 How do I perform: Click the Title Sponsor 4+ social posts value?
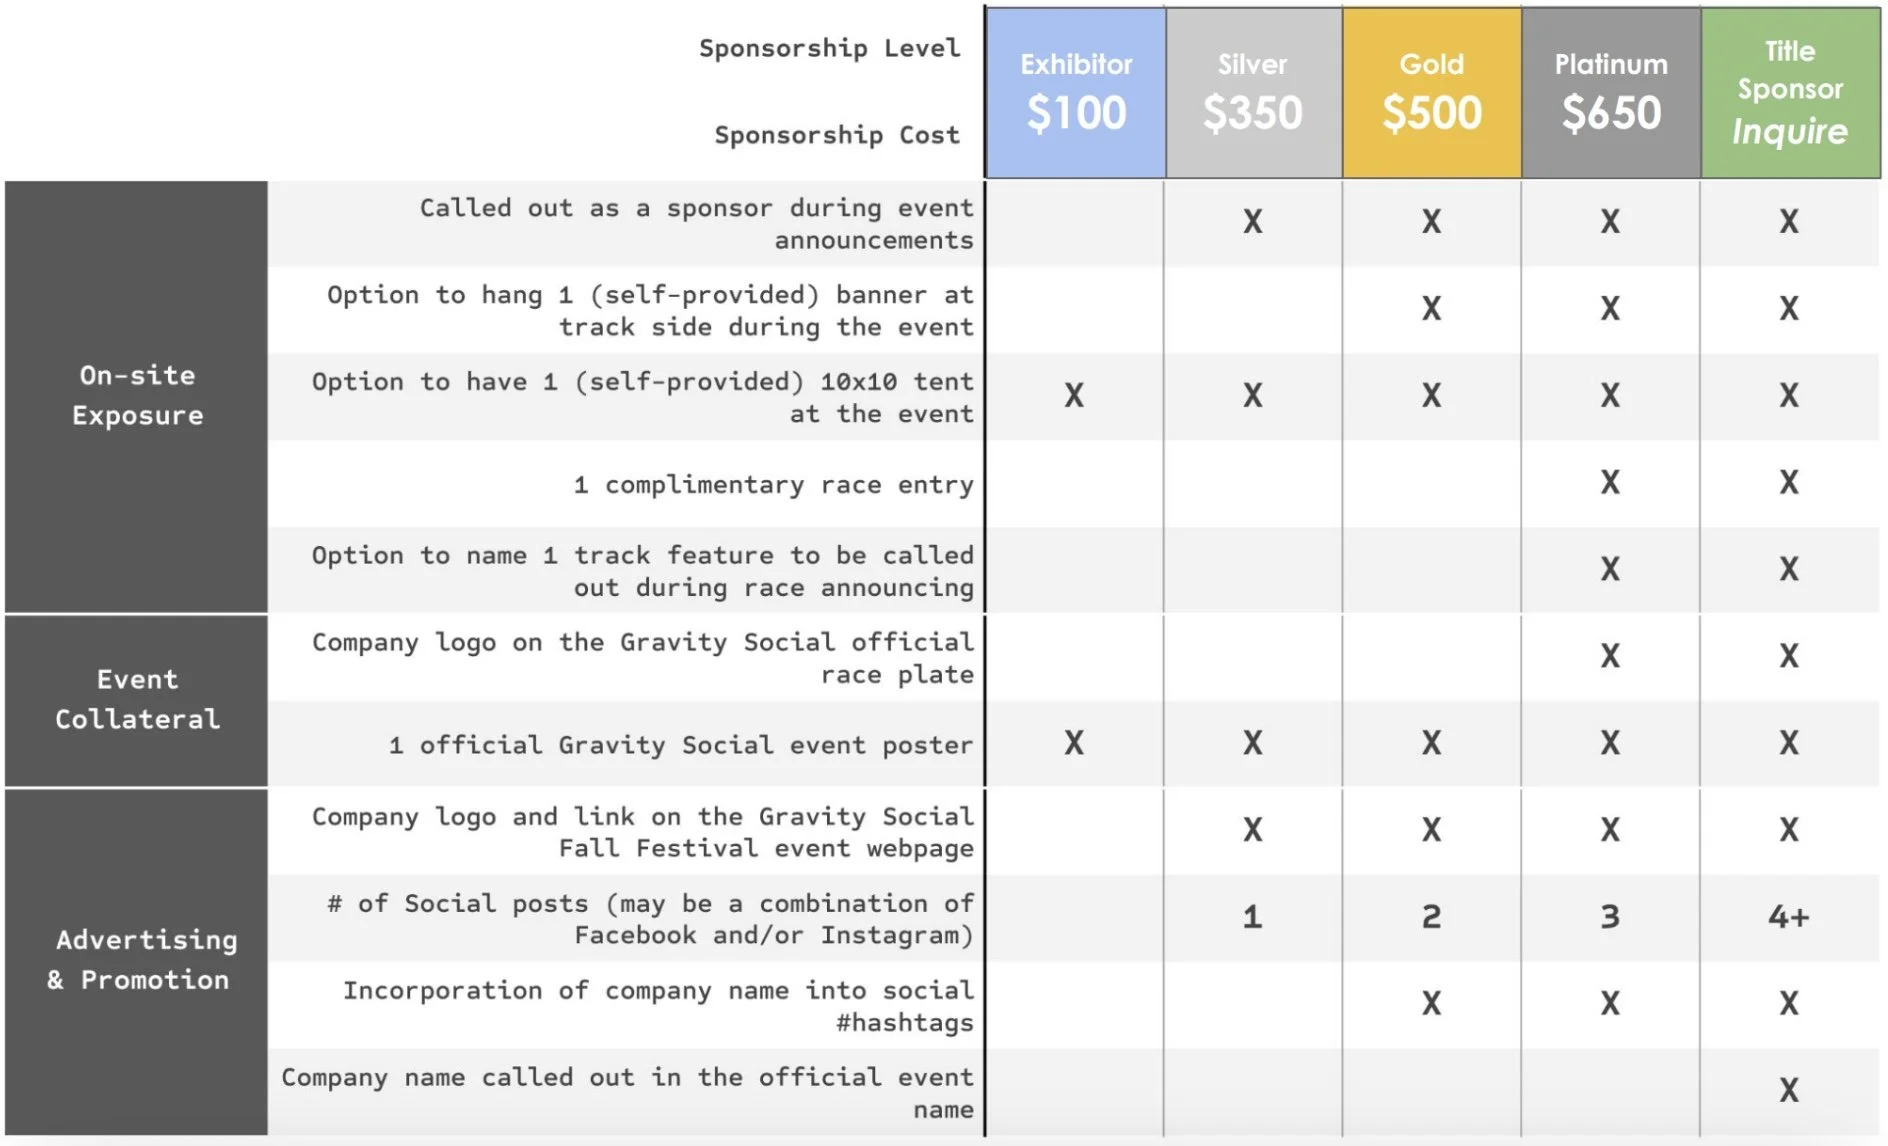(1789, 916)
